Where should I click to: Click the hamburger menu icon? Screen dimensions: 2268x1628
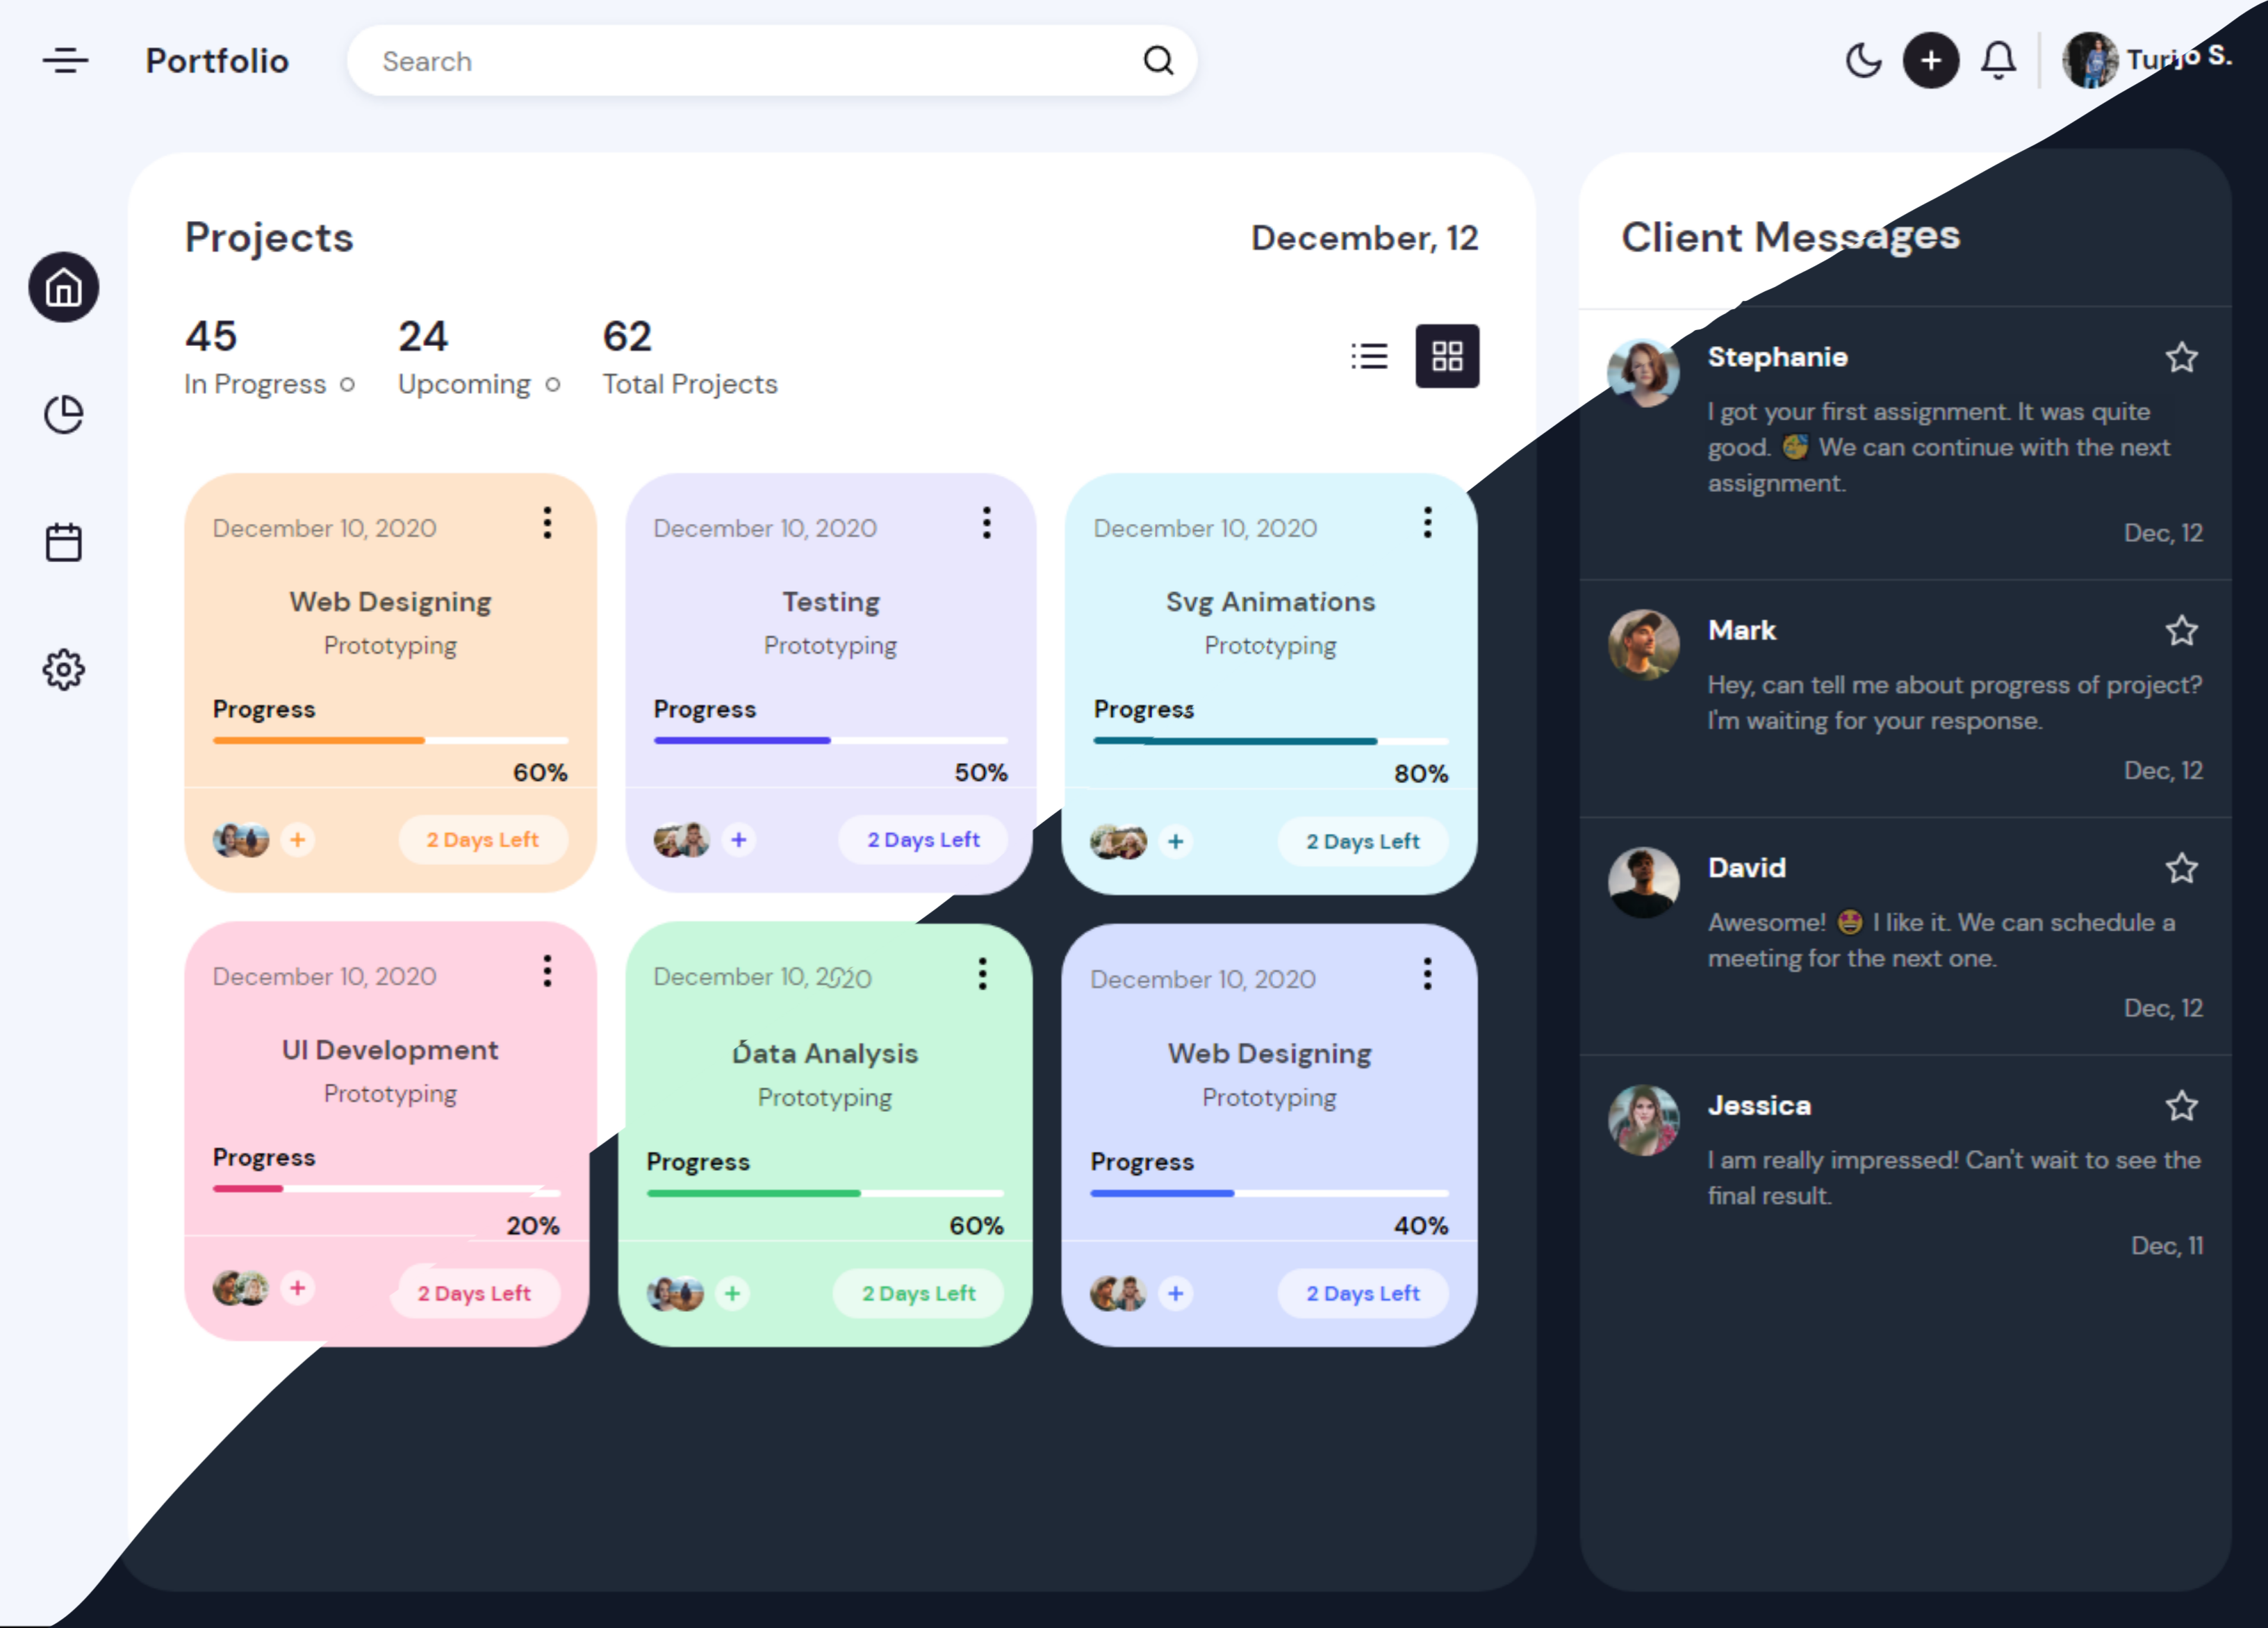65,61
